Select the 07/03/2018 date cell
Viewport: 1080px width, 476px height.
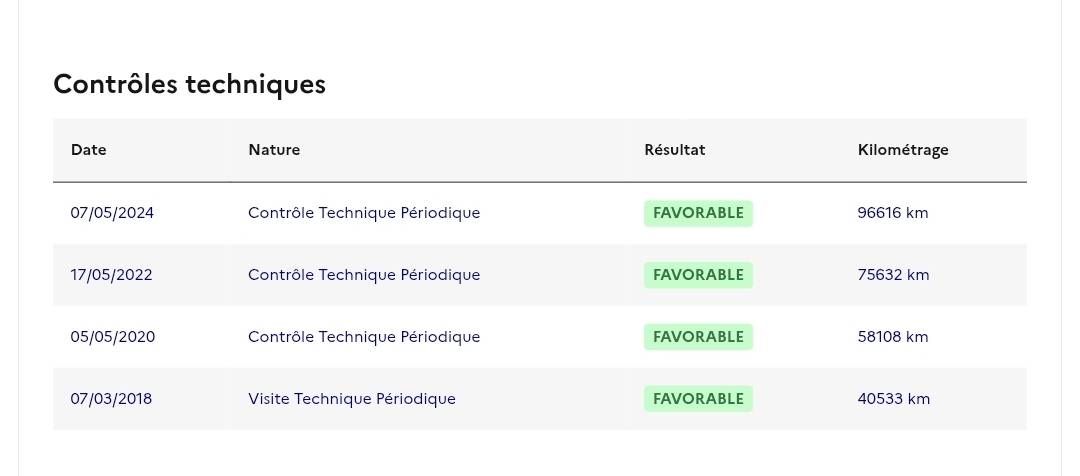(x=112, y=399)
